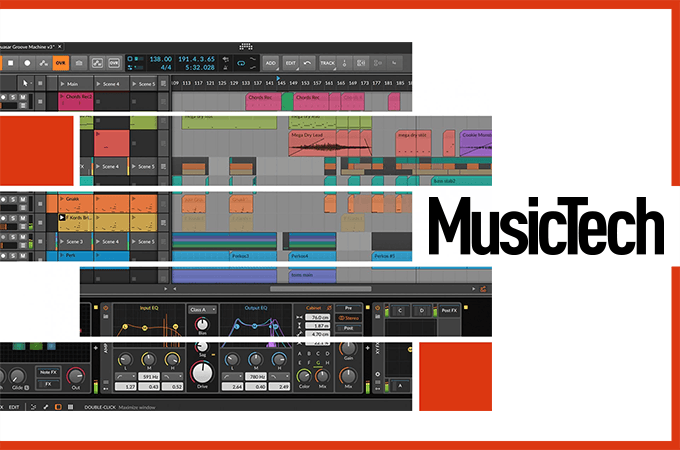Click the right scroll arrow of arranger

pyautogui.click(x=473, y=289)
